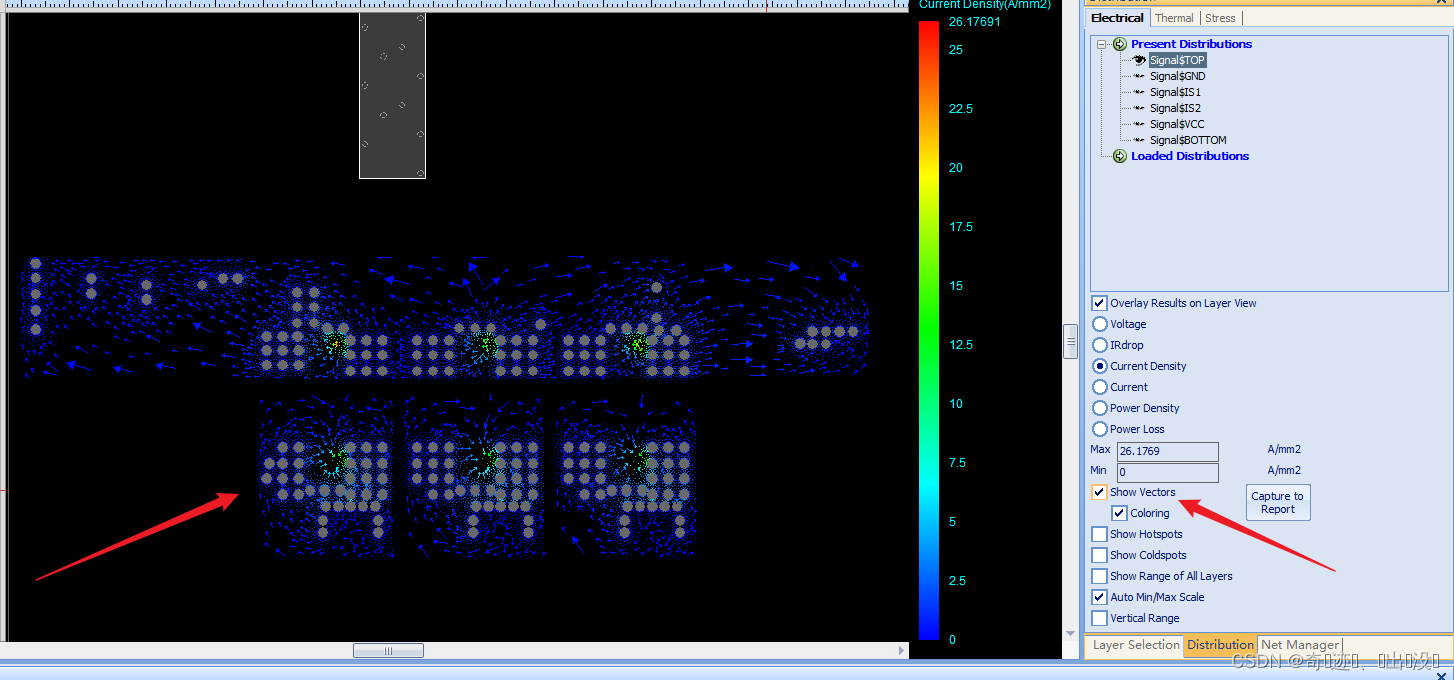Screen dimensions: 1454x680
Task: Uncheck Overlay Results on Layer View
Action: [x=1100, y=303]
